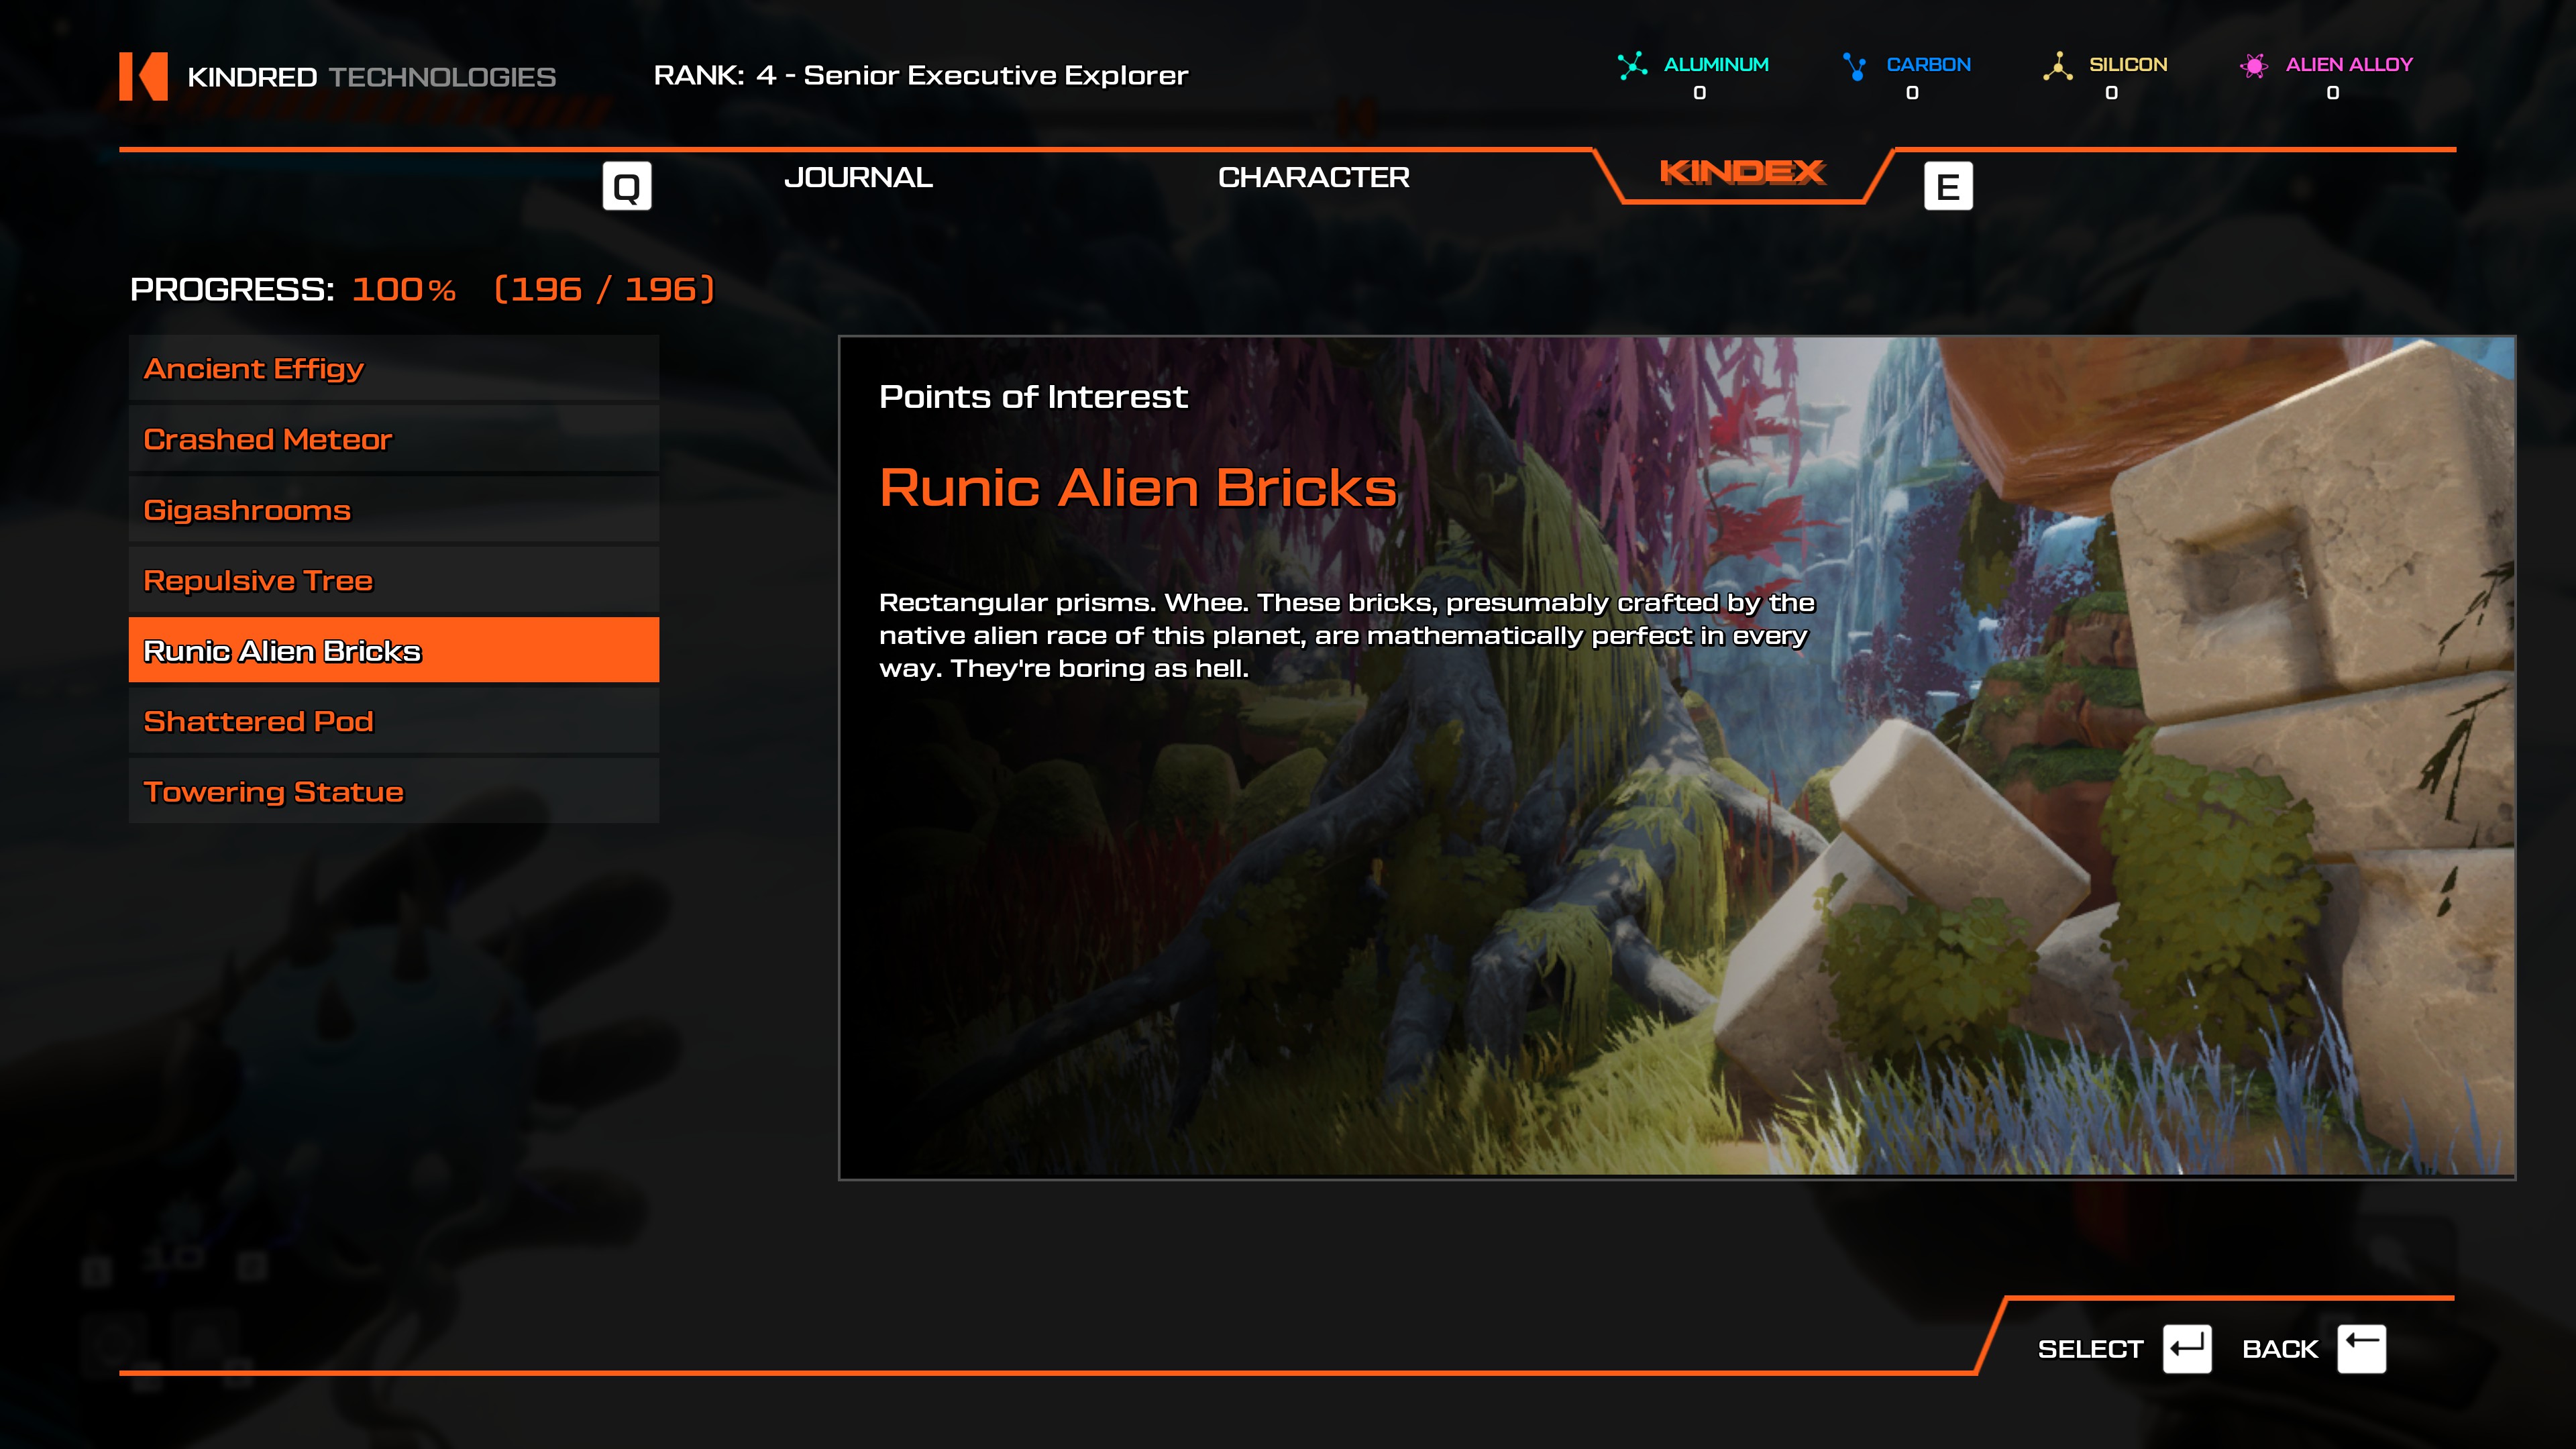Click the Carbon resource icon
Viewport: 2576px width, 1449px height.
tap(1855, 66)
